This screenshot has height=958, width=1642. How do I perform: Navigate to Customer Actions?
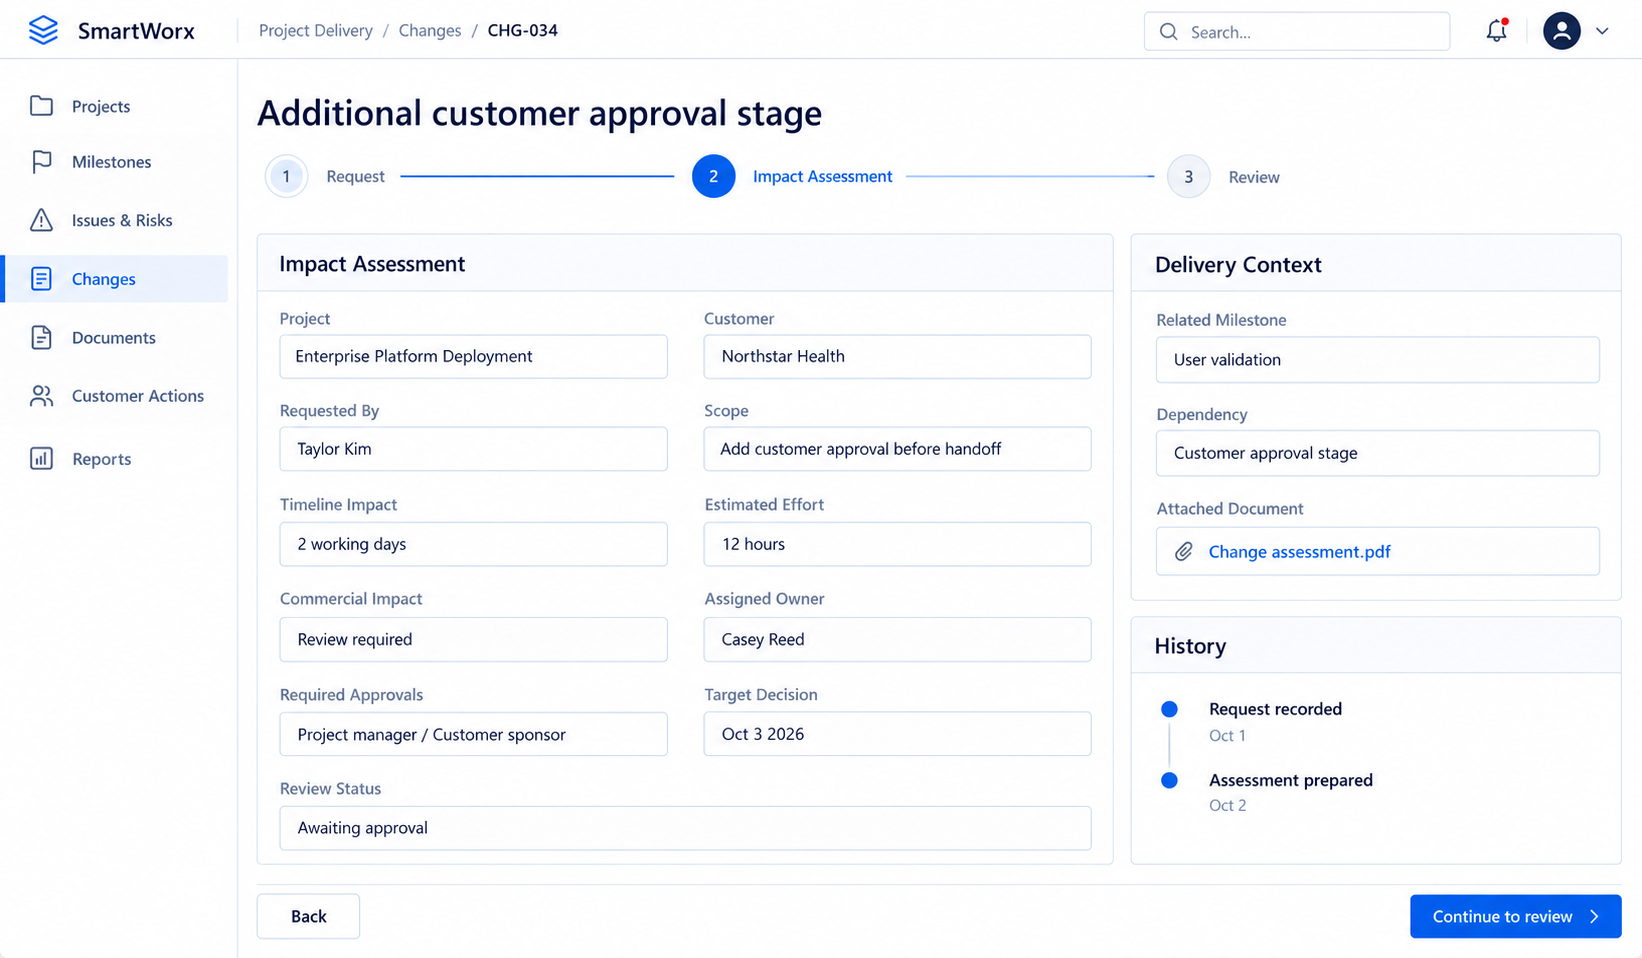coord(116,396)
